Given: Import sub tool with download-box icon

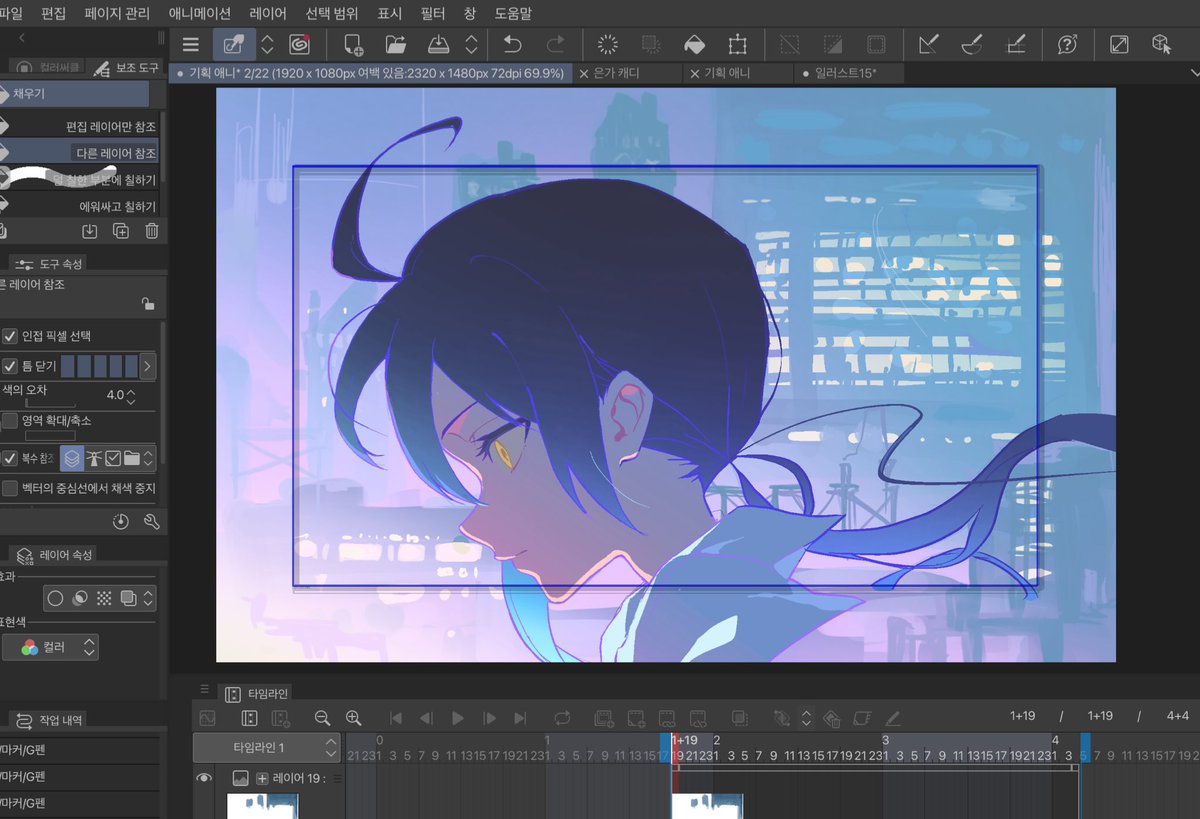Looking at the screenshot, I should [89, 231].
